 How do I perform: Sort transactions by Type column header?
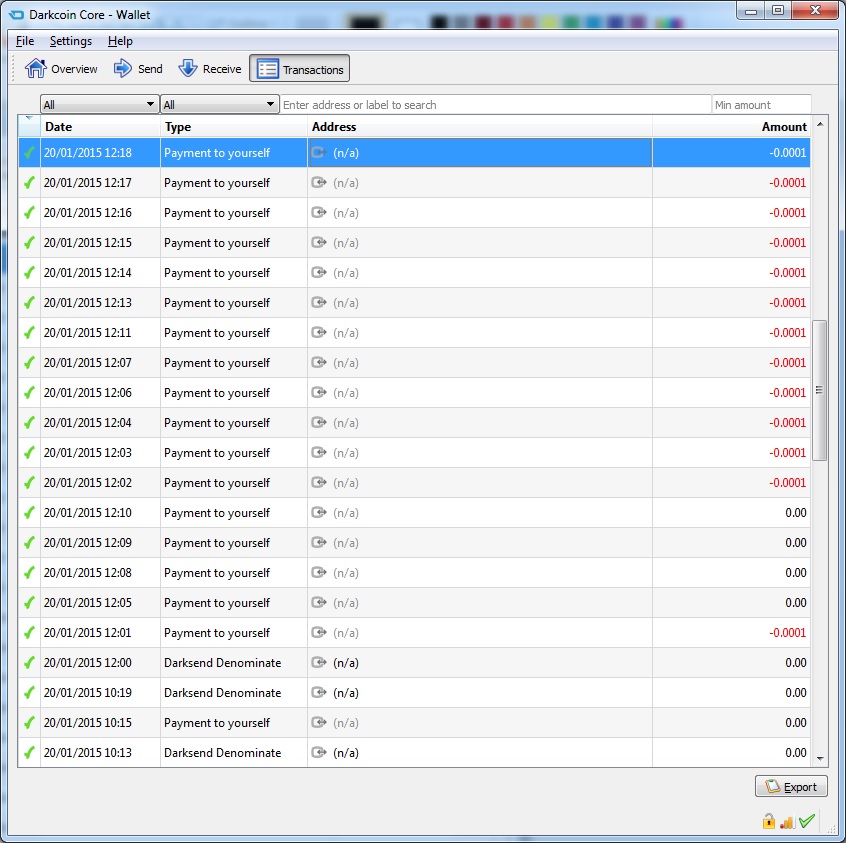(234, 127)
